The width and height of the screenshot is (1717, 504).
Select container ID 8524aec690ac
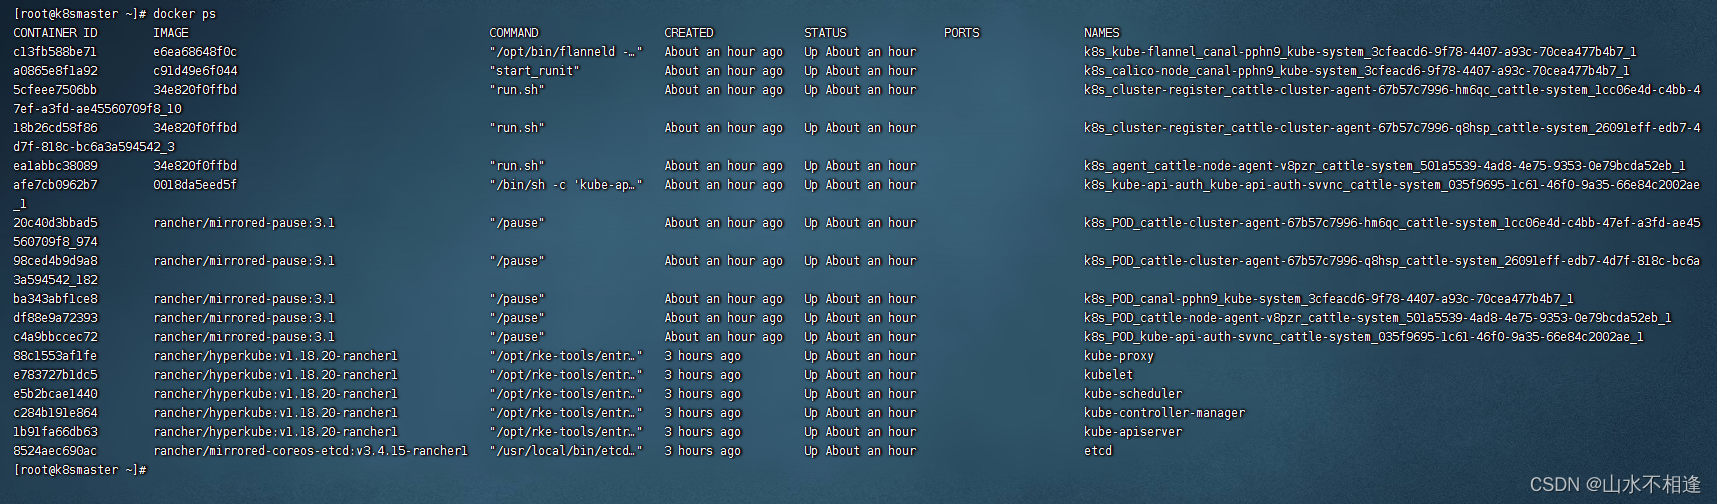click(55, 451)
